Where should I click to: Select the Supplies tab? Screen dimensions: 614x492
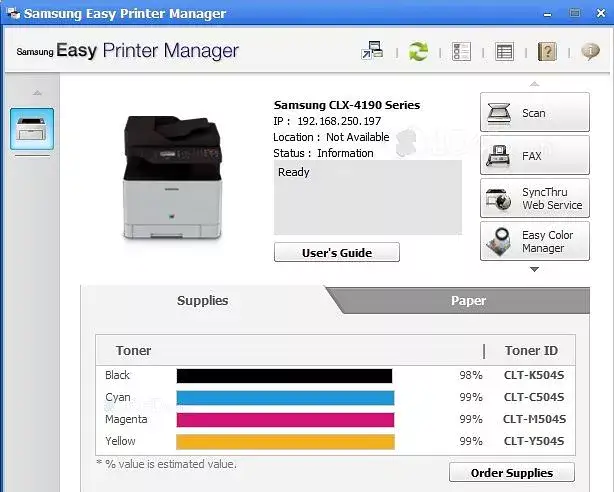[x=202, y=300]
